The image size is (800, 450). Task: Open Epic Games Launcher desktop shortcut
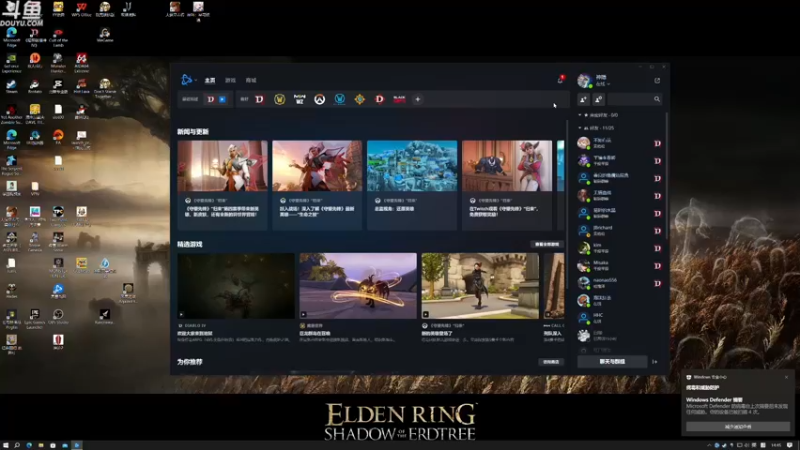34,318
